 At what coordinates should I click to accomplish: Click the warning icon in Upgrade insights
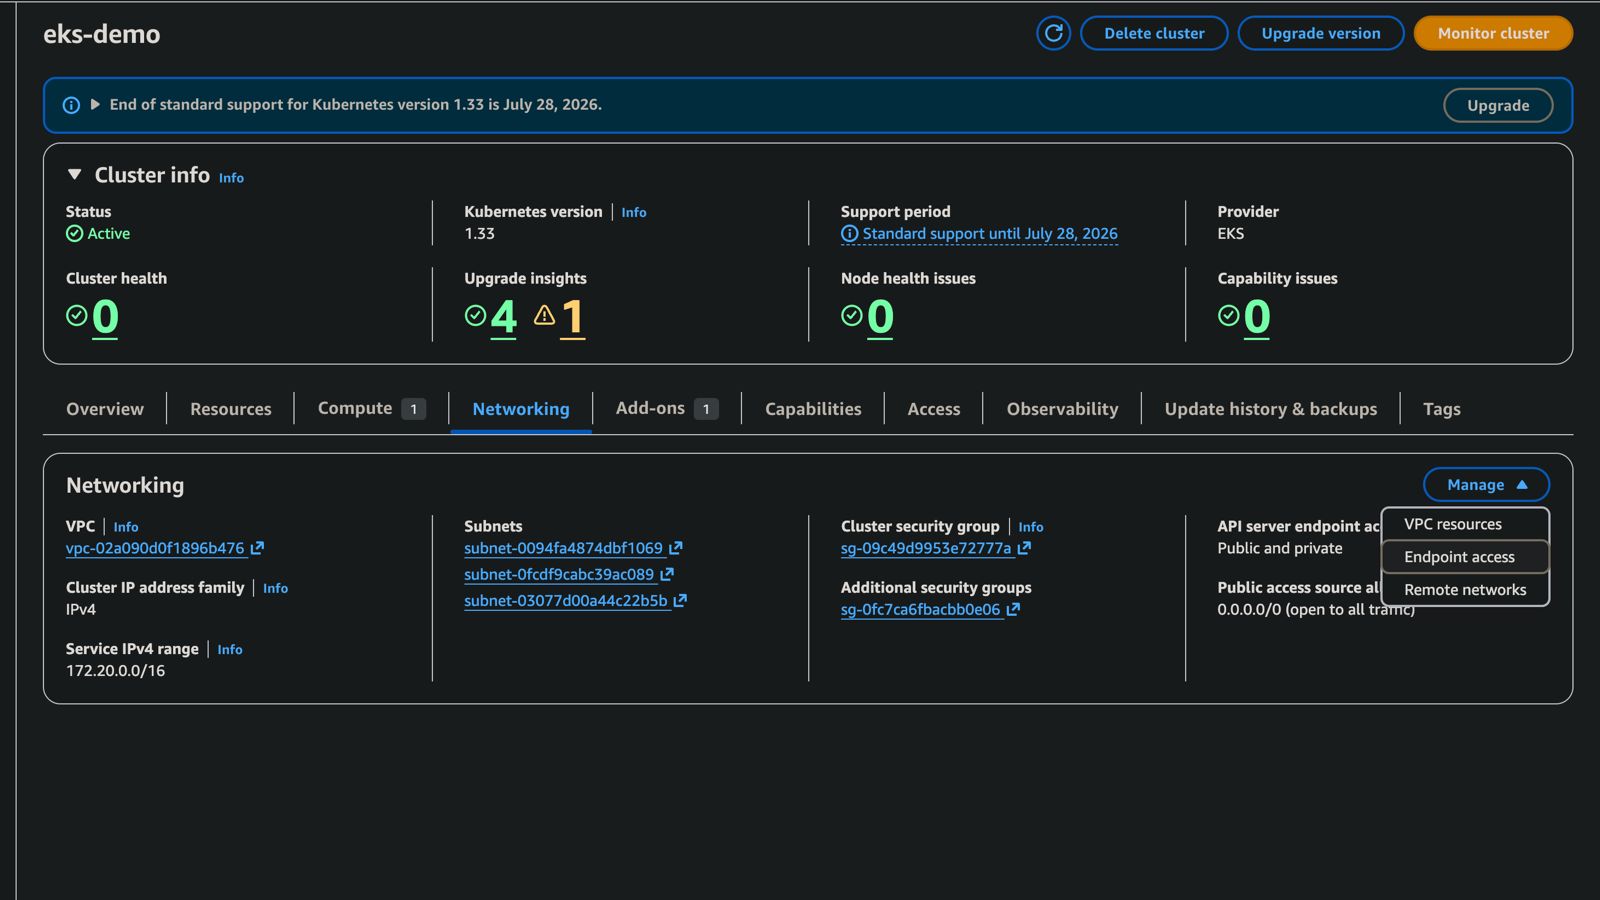click(x=544, y=316)
